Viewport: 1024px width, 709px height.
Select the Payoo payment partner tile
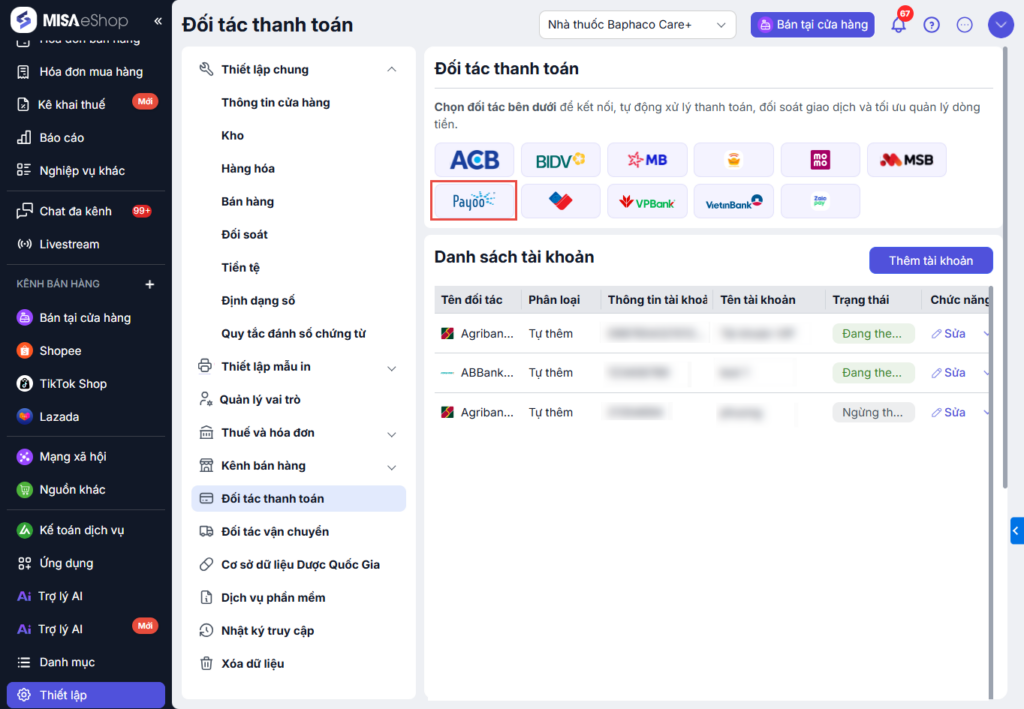tap(474, 200)
